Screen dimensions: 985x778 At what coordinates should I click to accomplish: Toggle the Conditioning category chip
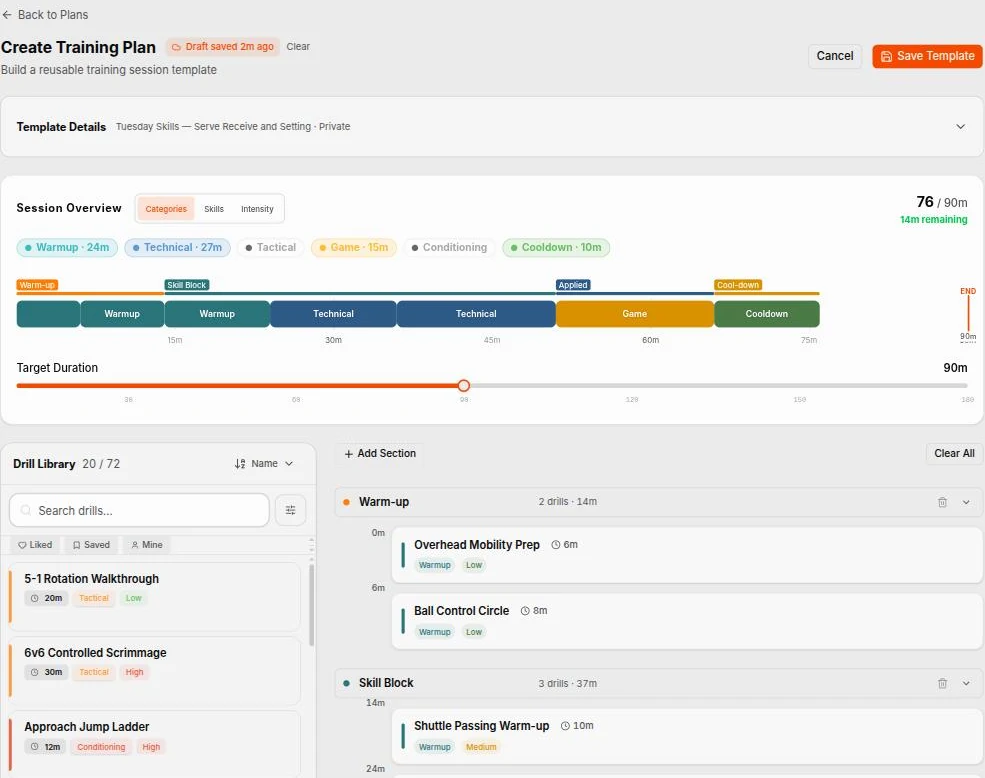tap(449, 248)
